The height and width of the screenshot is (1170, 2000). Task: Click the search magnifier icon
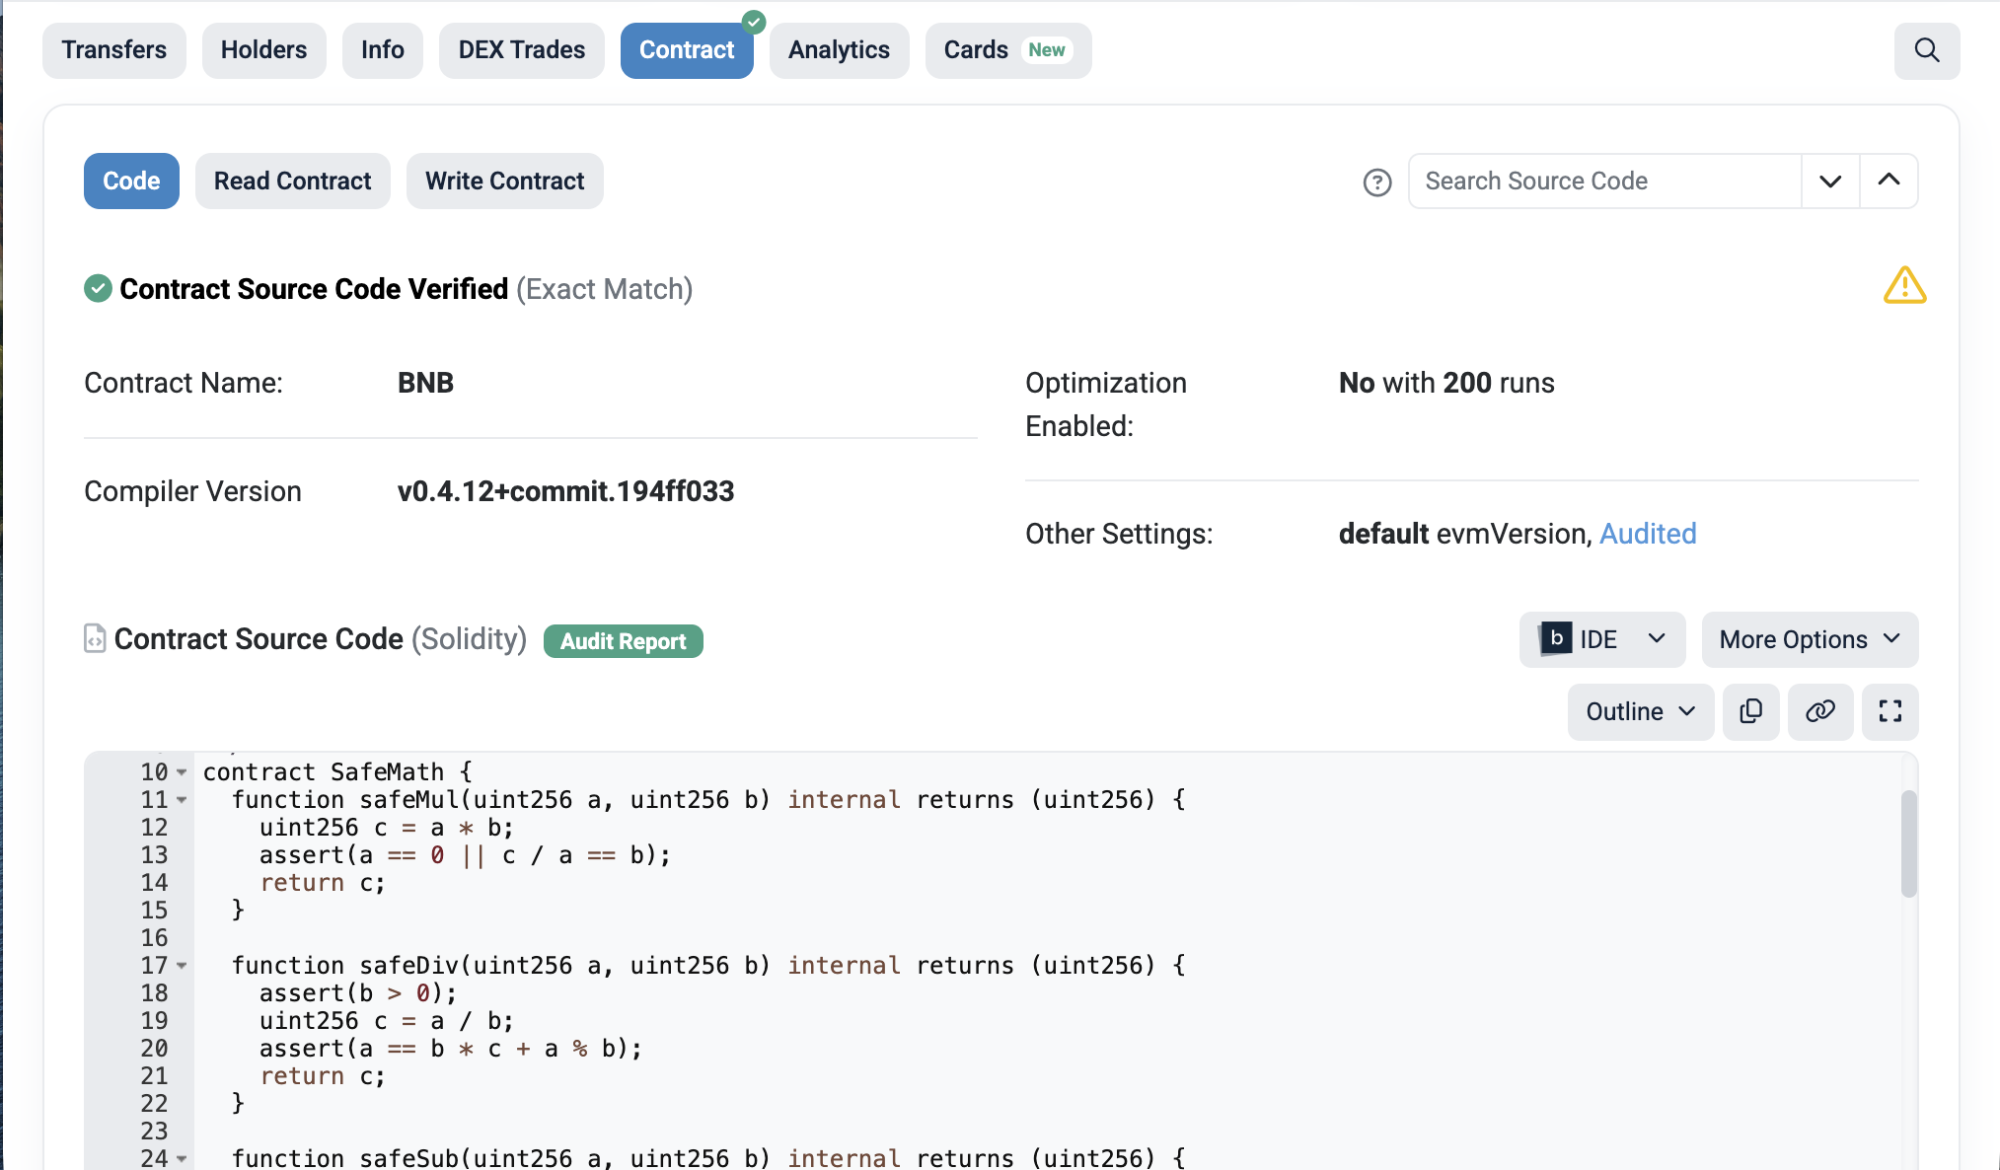click(1926, 50)
